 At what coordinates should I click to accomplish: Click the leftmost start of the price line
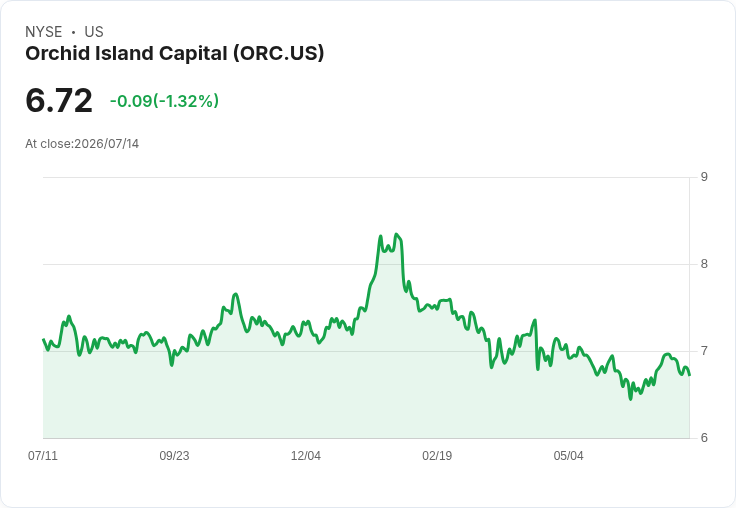coord(44,339)
